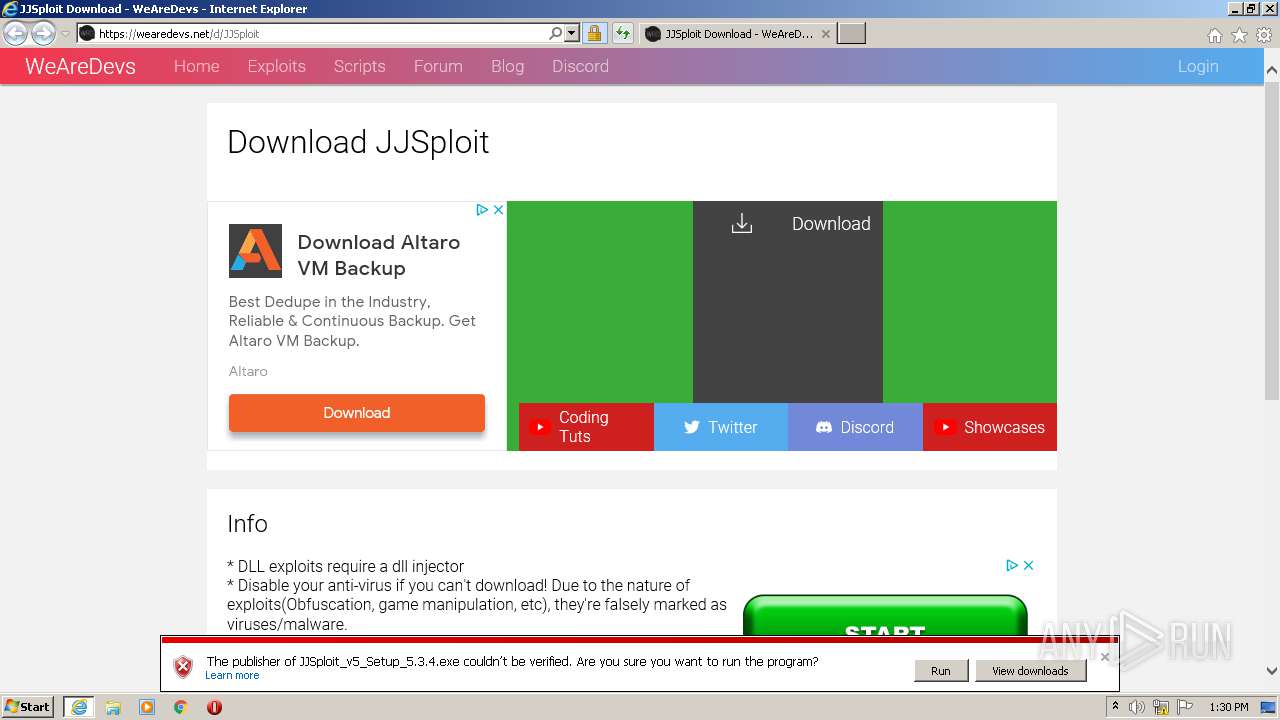Open Favorites star icon
1280x720 pixels.
coord(1239,35)
